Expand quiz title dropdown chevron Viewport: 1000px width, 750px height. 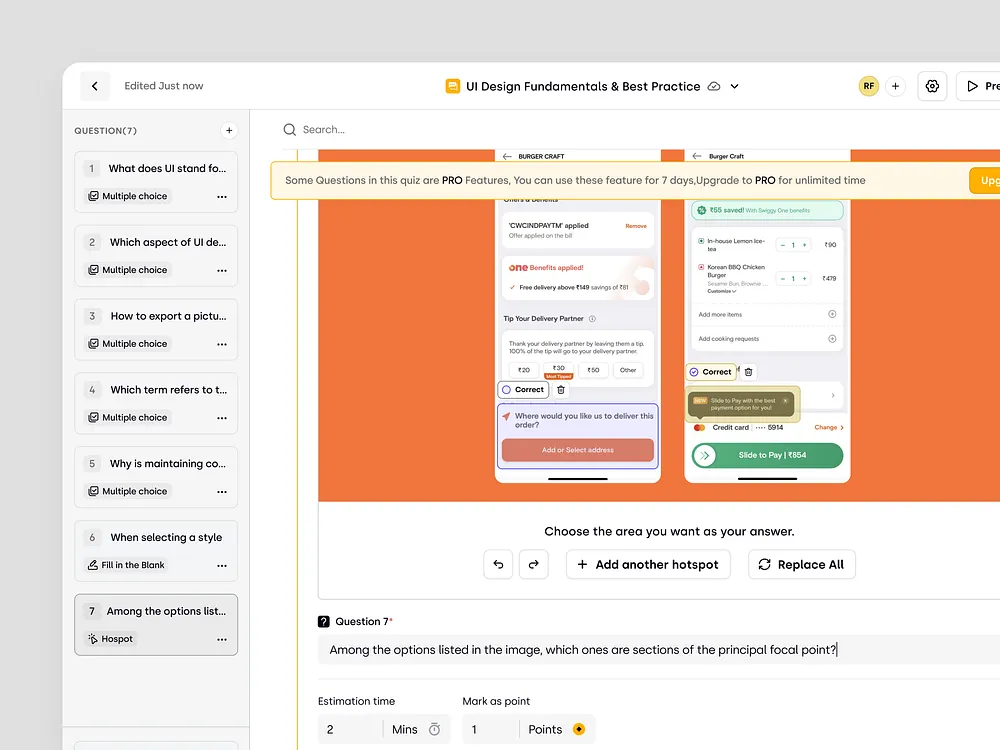pyautogui.click(x=735, y=86)
